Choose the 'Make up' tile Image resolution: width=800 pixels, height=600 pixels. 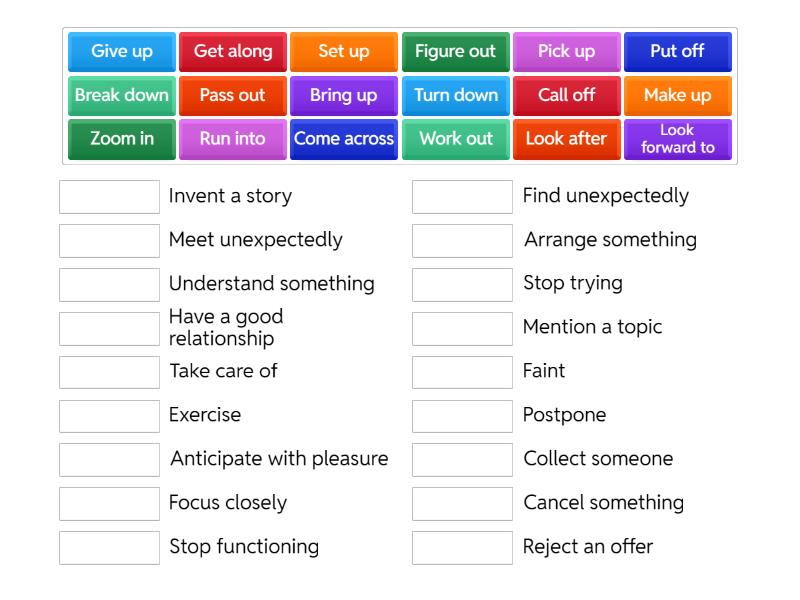click(x=678, y=95)
